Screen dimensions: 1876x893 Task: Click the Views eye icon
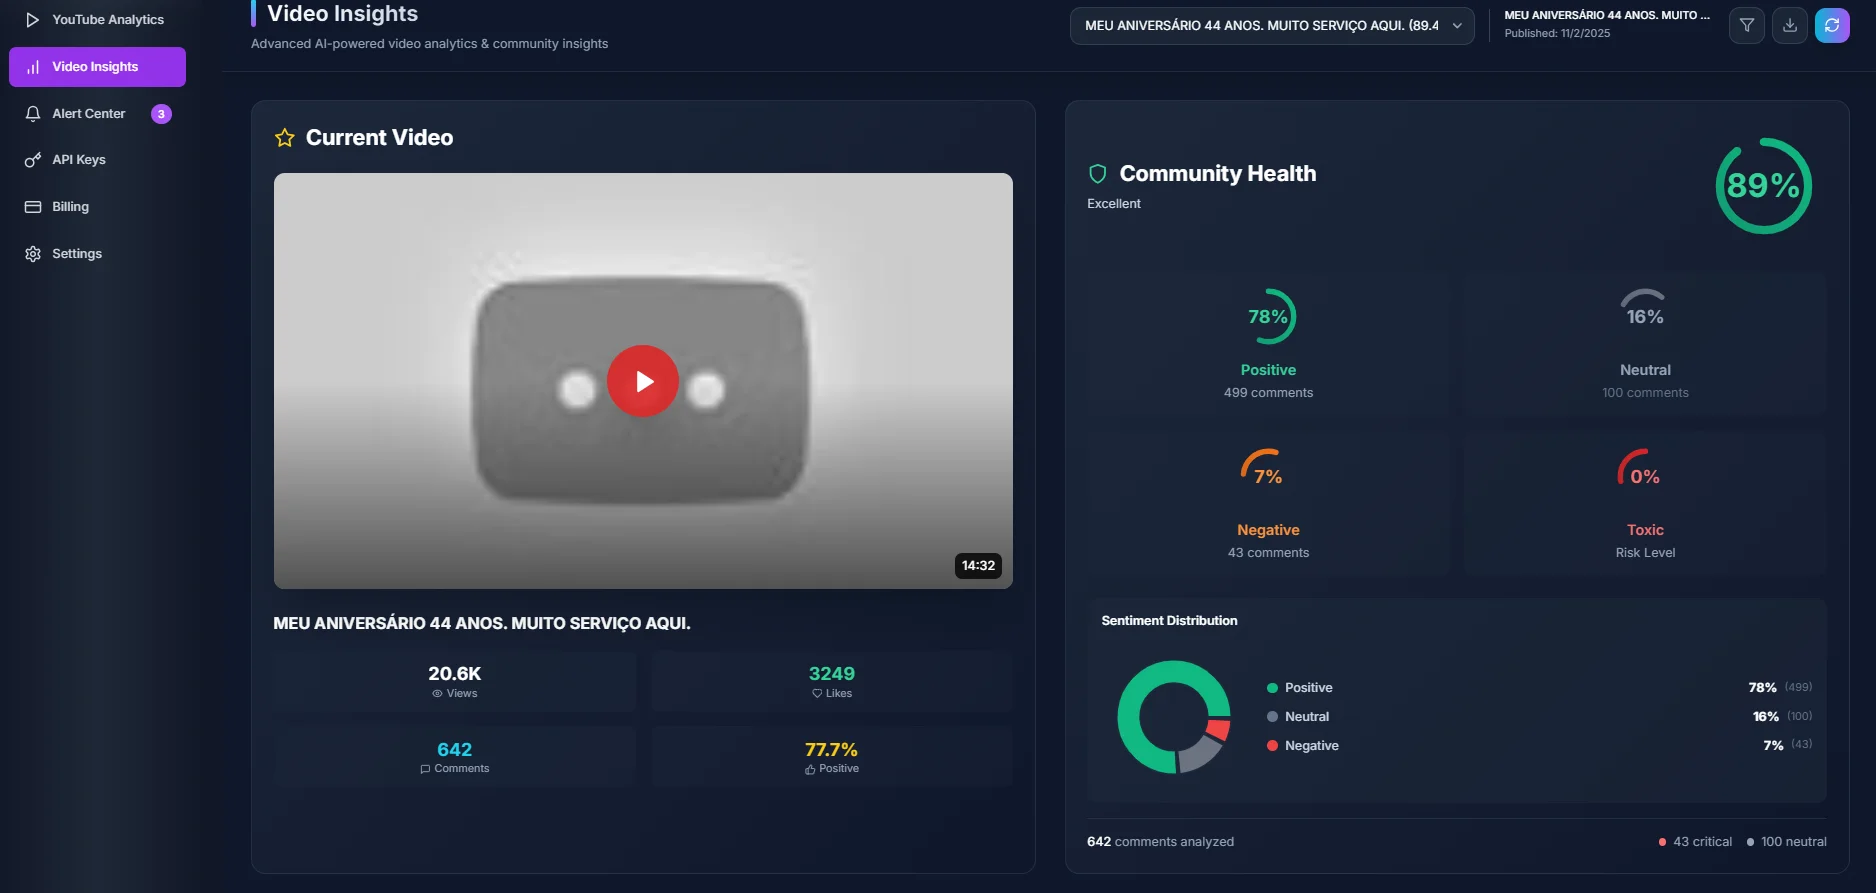point(437,694)
